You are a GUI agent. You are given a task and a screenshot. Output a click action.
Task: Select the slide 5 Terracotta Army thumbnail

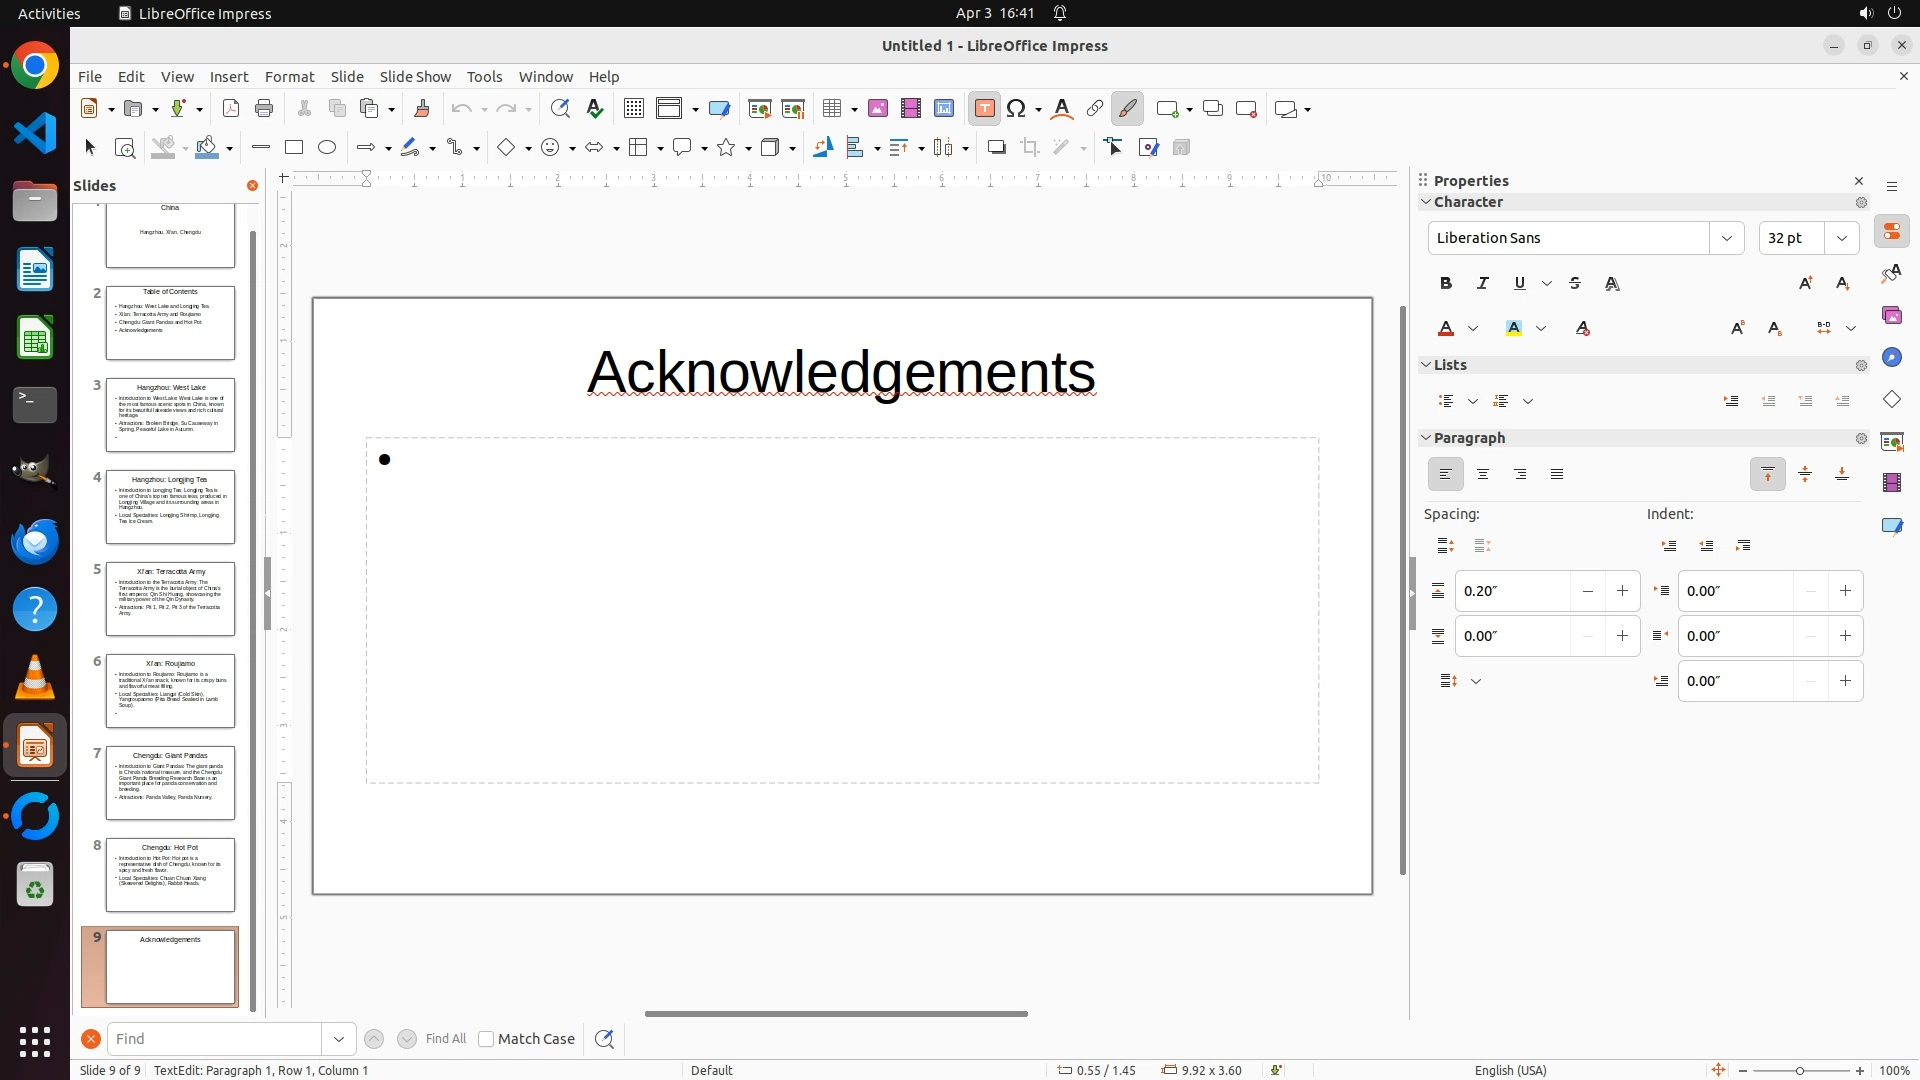click(170, 598)
